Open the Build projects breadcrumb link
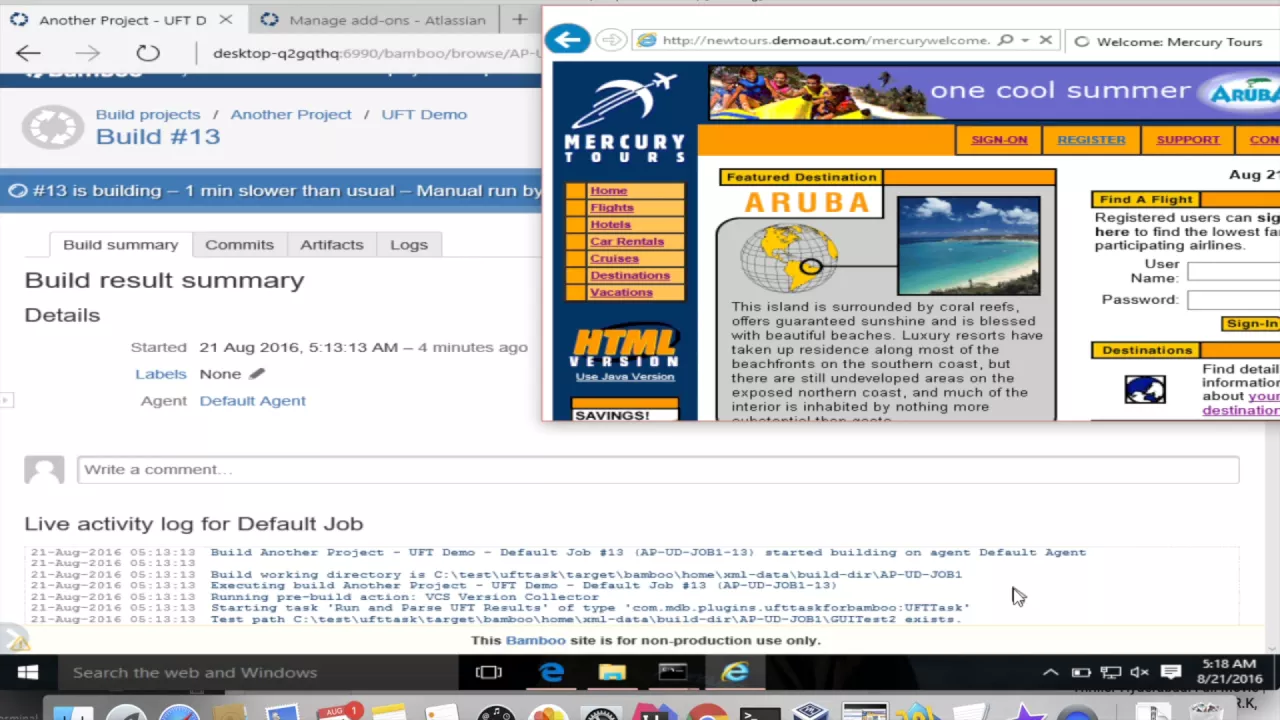This screenshot has width=1280, height=720. click(148, 114)
